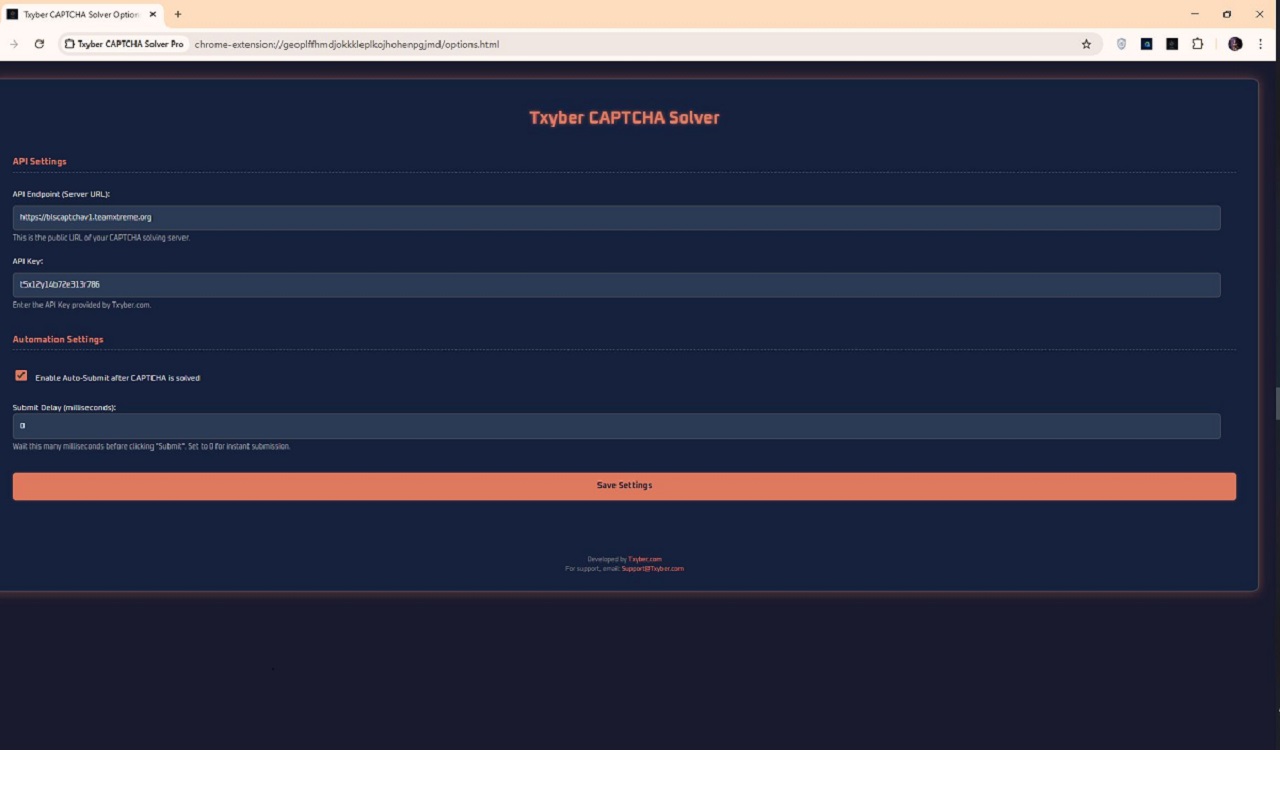Click the "Txyber CAPTCHA Solver" page title
The width and height of the screenshot is (1280, 800).
(x=624, y=117)
